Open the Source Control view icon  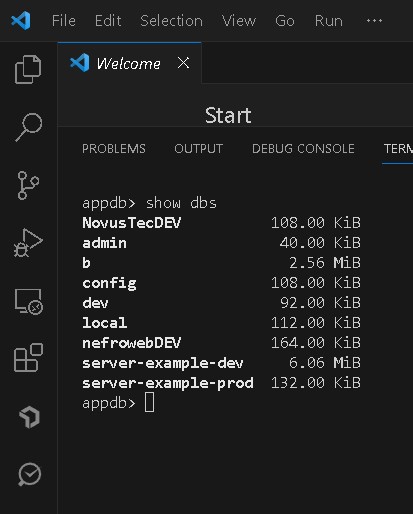coord(28,185)
